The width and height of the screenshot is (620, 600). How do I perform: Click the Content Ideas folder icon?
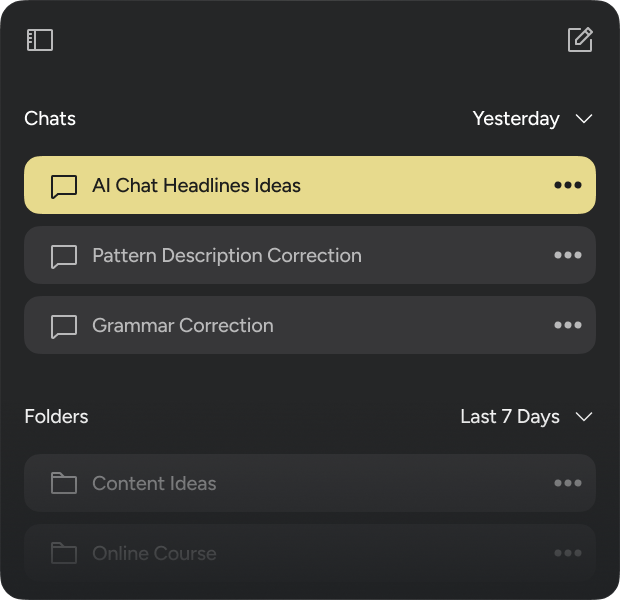(x=64, y=484)
